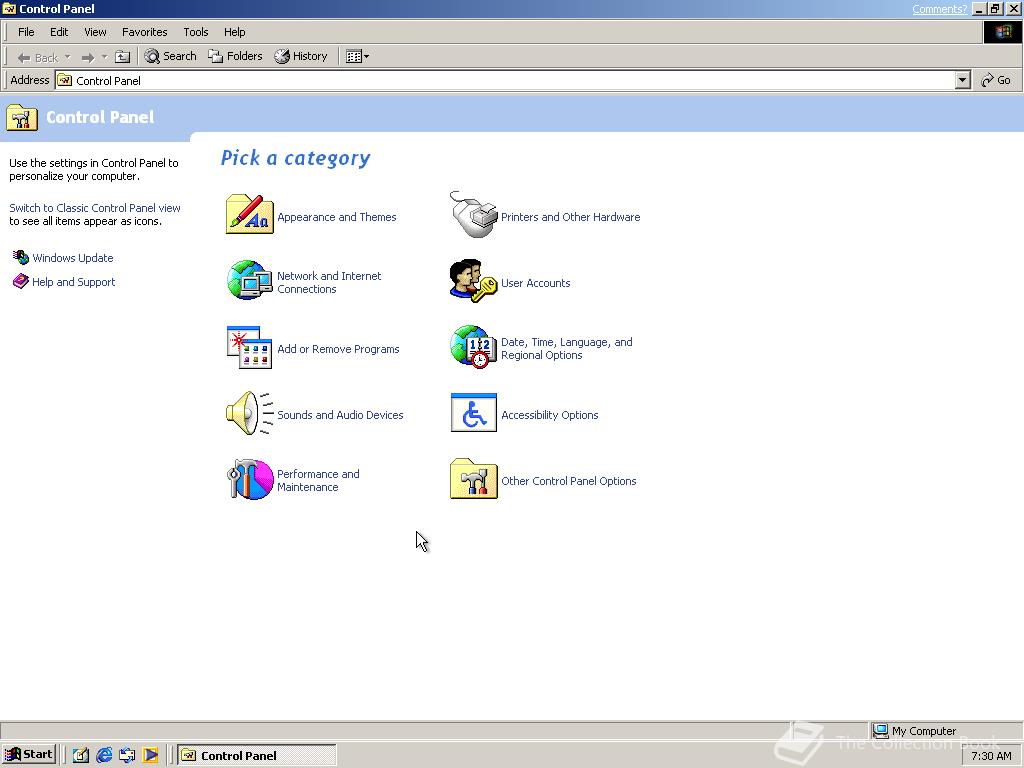Viewport: 1024px width, 768px height.
Task: Click Printers and Other Hardware text link
Action: (x=570, y=217)
